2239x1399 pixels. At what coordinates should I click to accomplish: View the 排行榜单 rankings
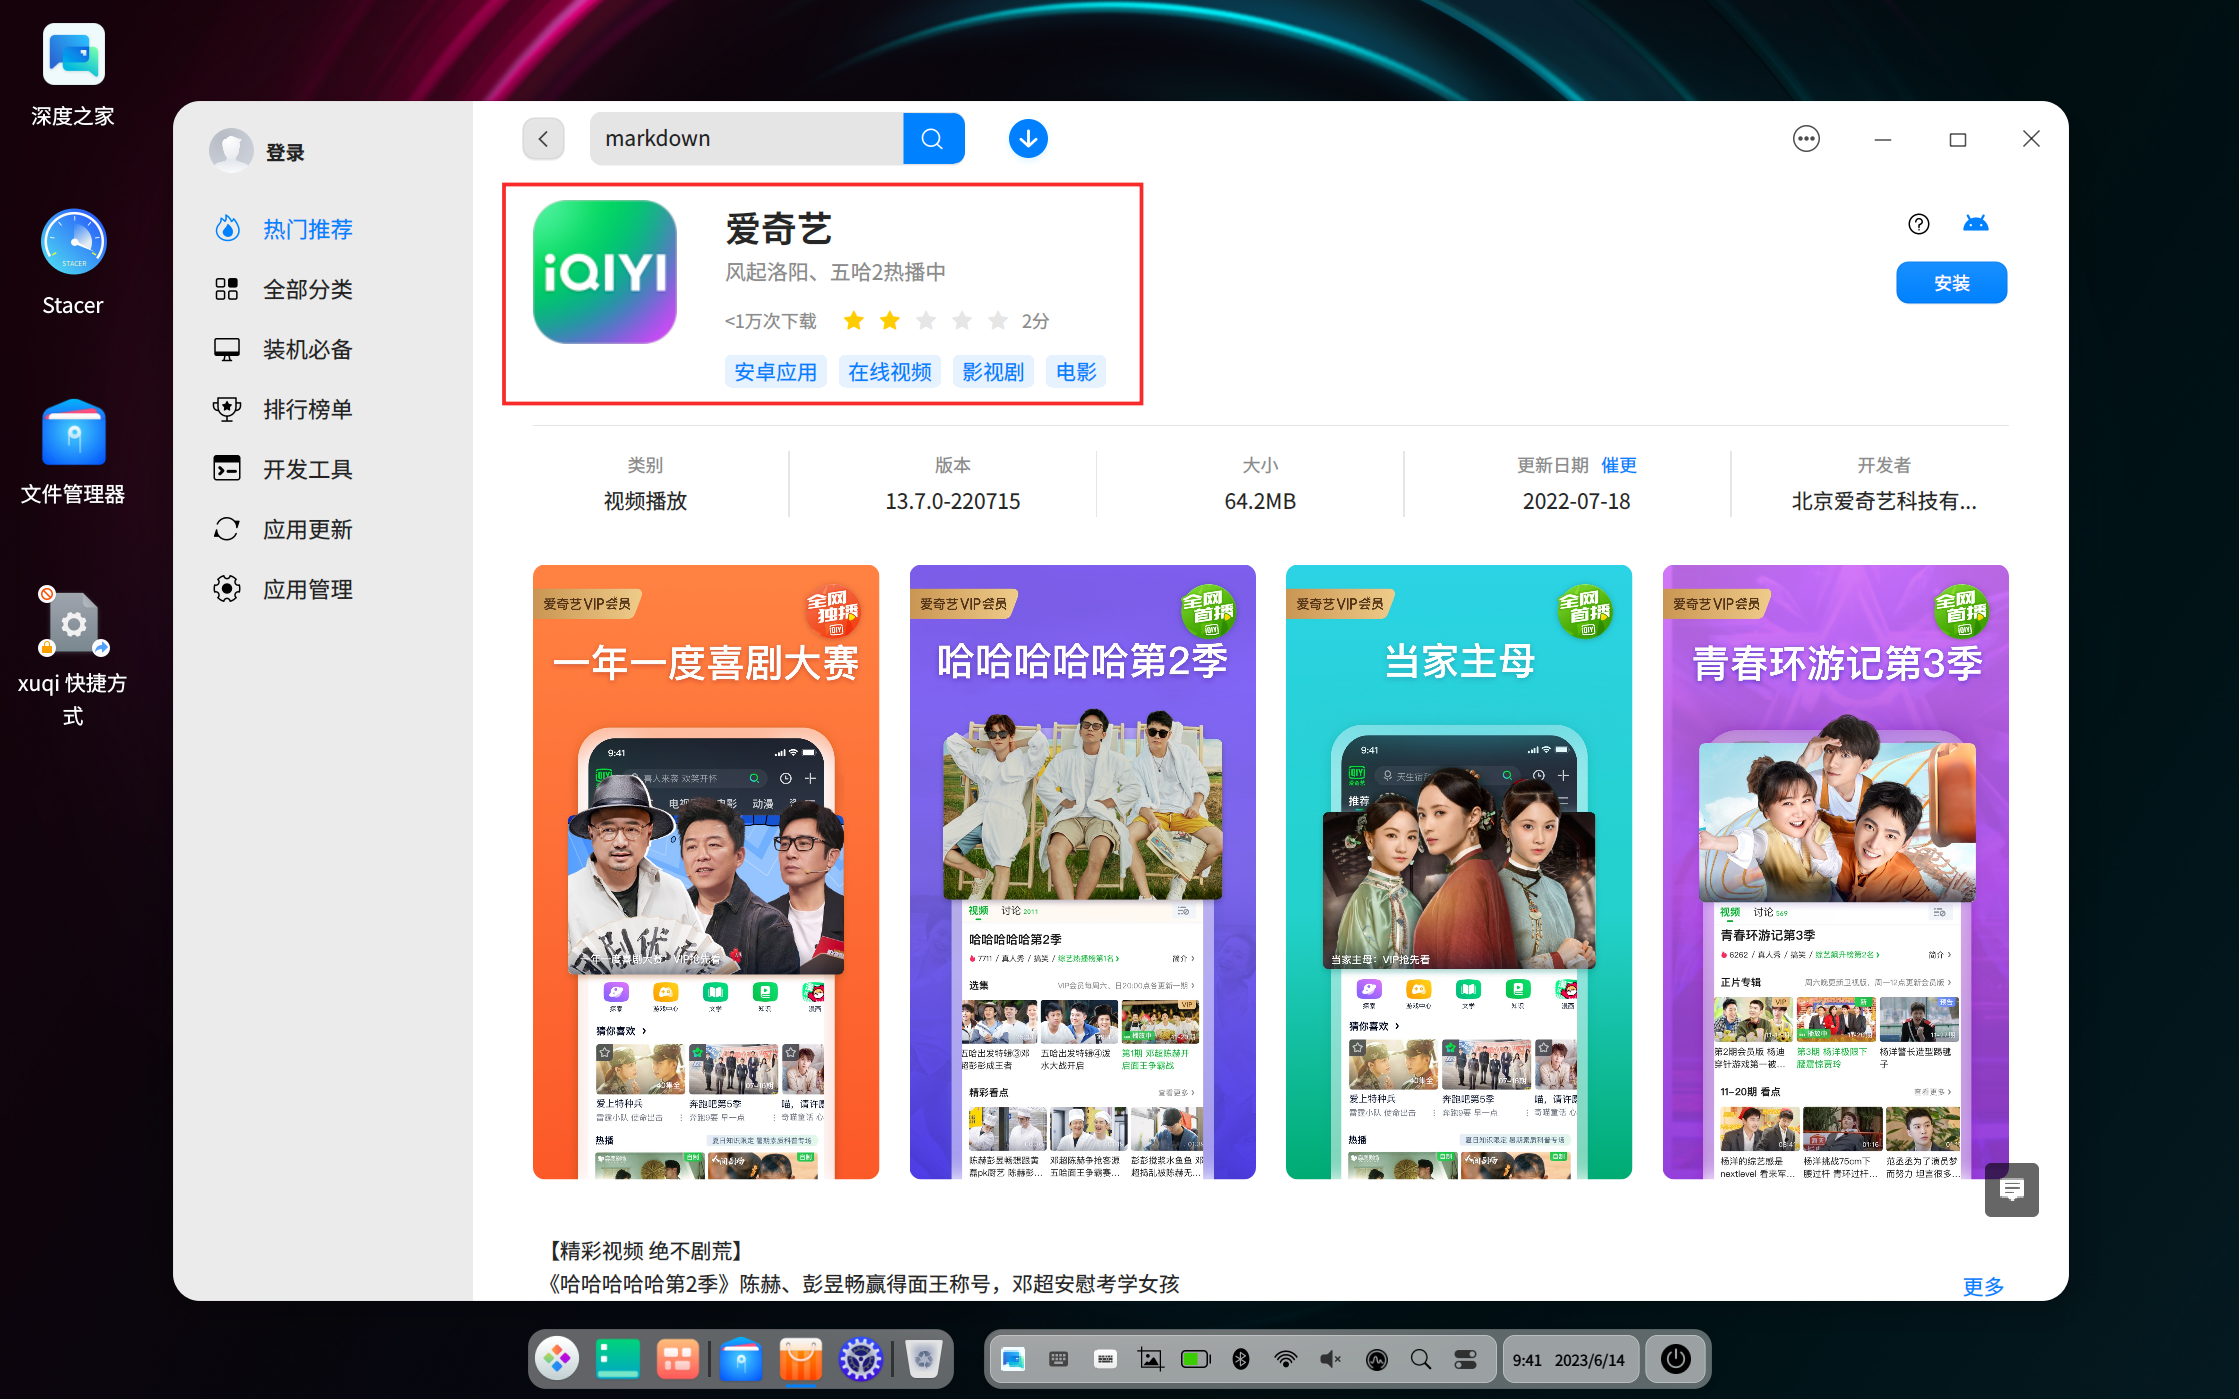pyautogui.click(x=306, y=409)
